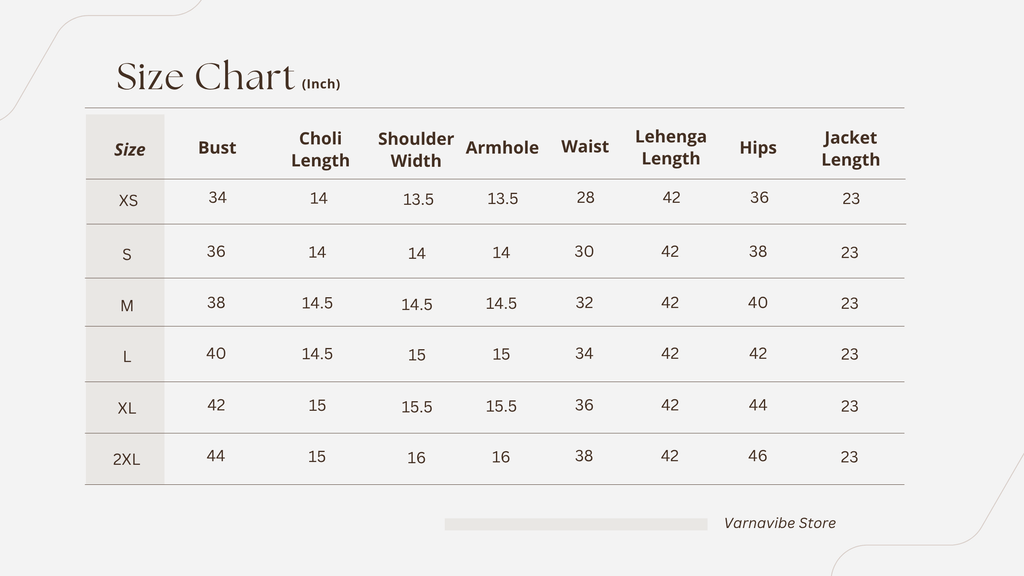Click the S size row label
Viewport: 1024px width, 576px height.
coord(127,255)
